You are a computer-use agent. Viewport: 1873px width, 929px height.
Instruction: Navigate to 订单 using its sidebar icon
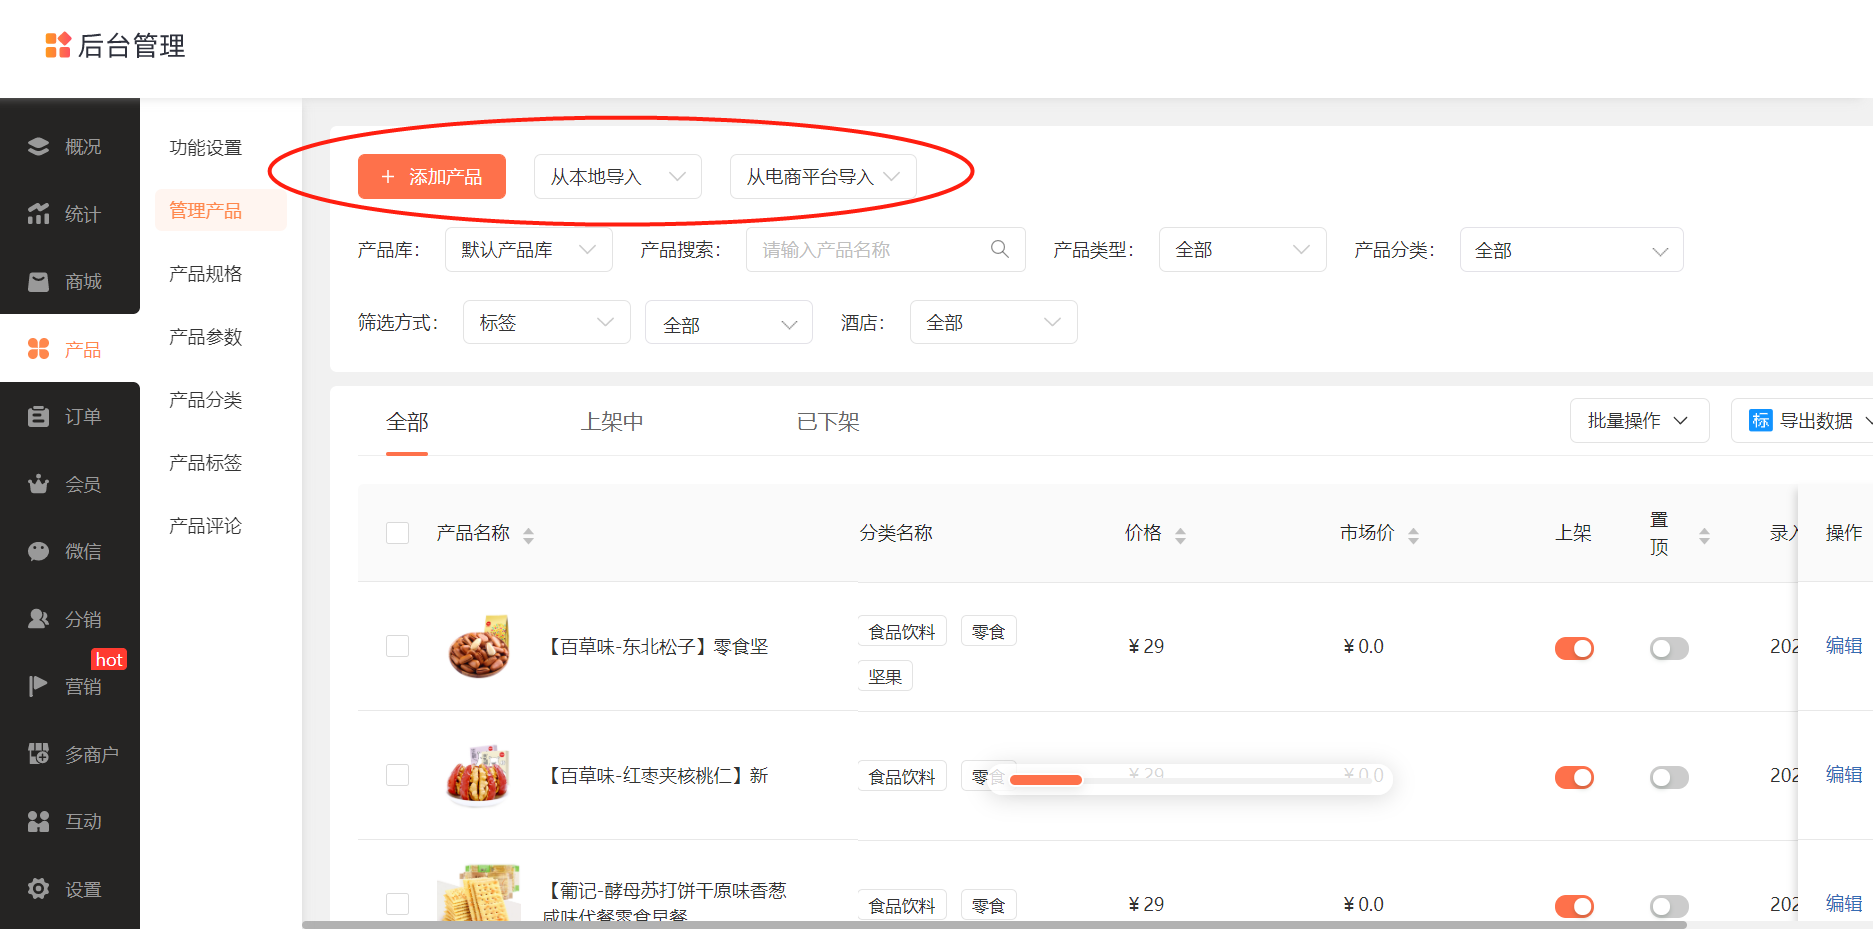(x=69, y=415)
